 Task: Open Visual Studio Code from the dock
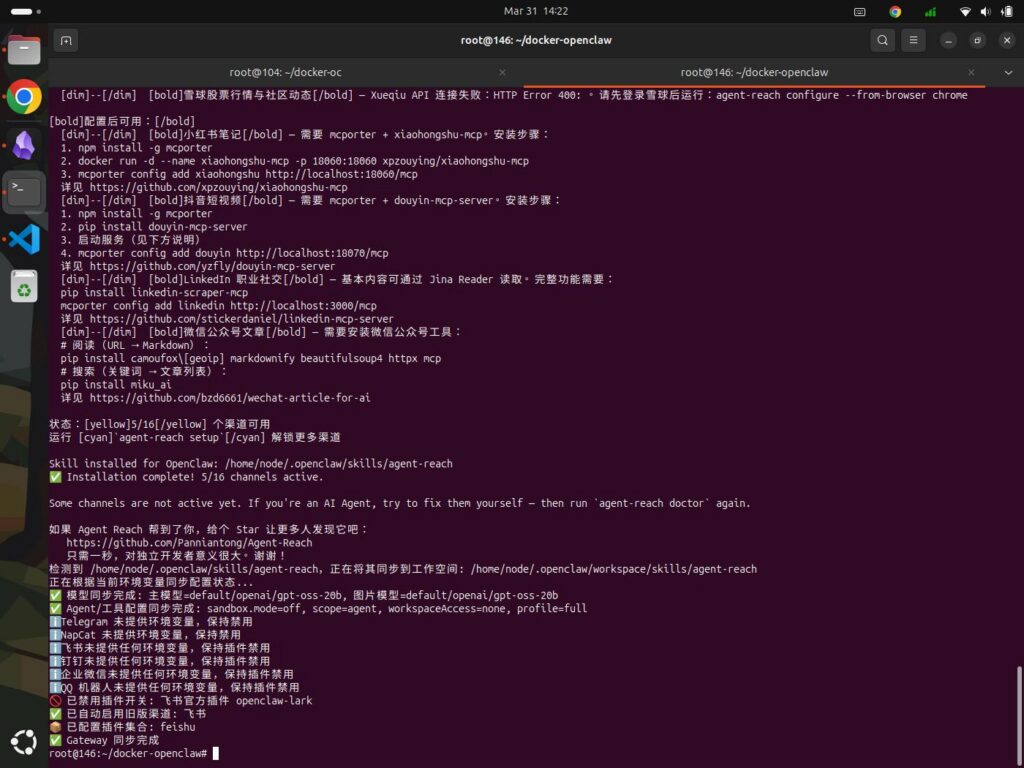[24, 239]
